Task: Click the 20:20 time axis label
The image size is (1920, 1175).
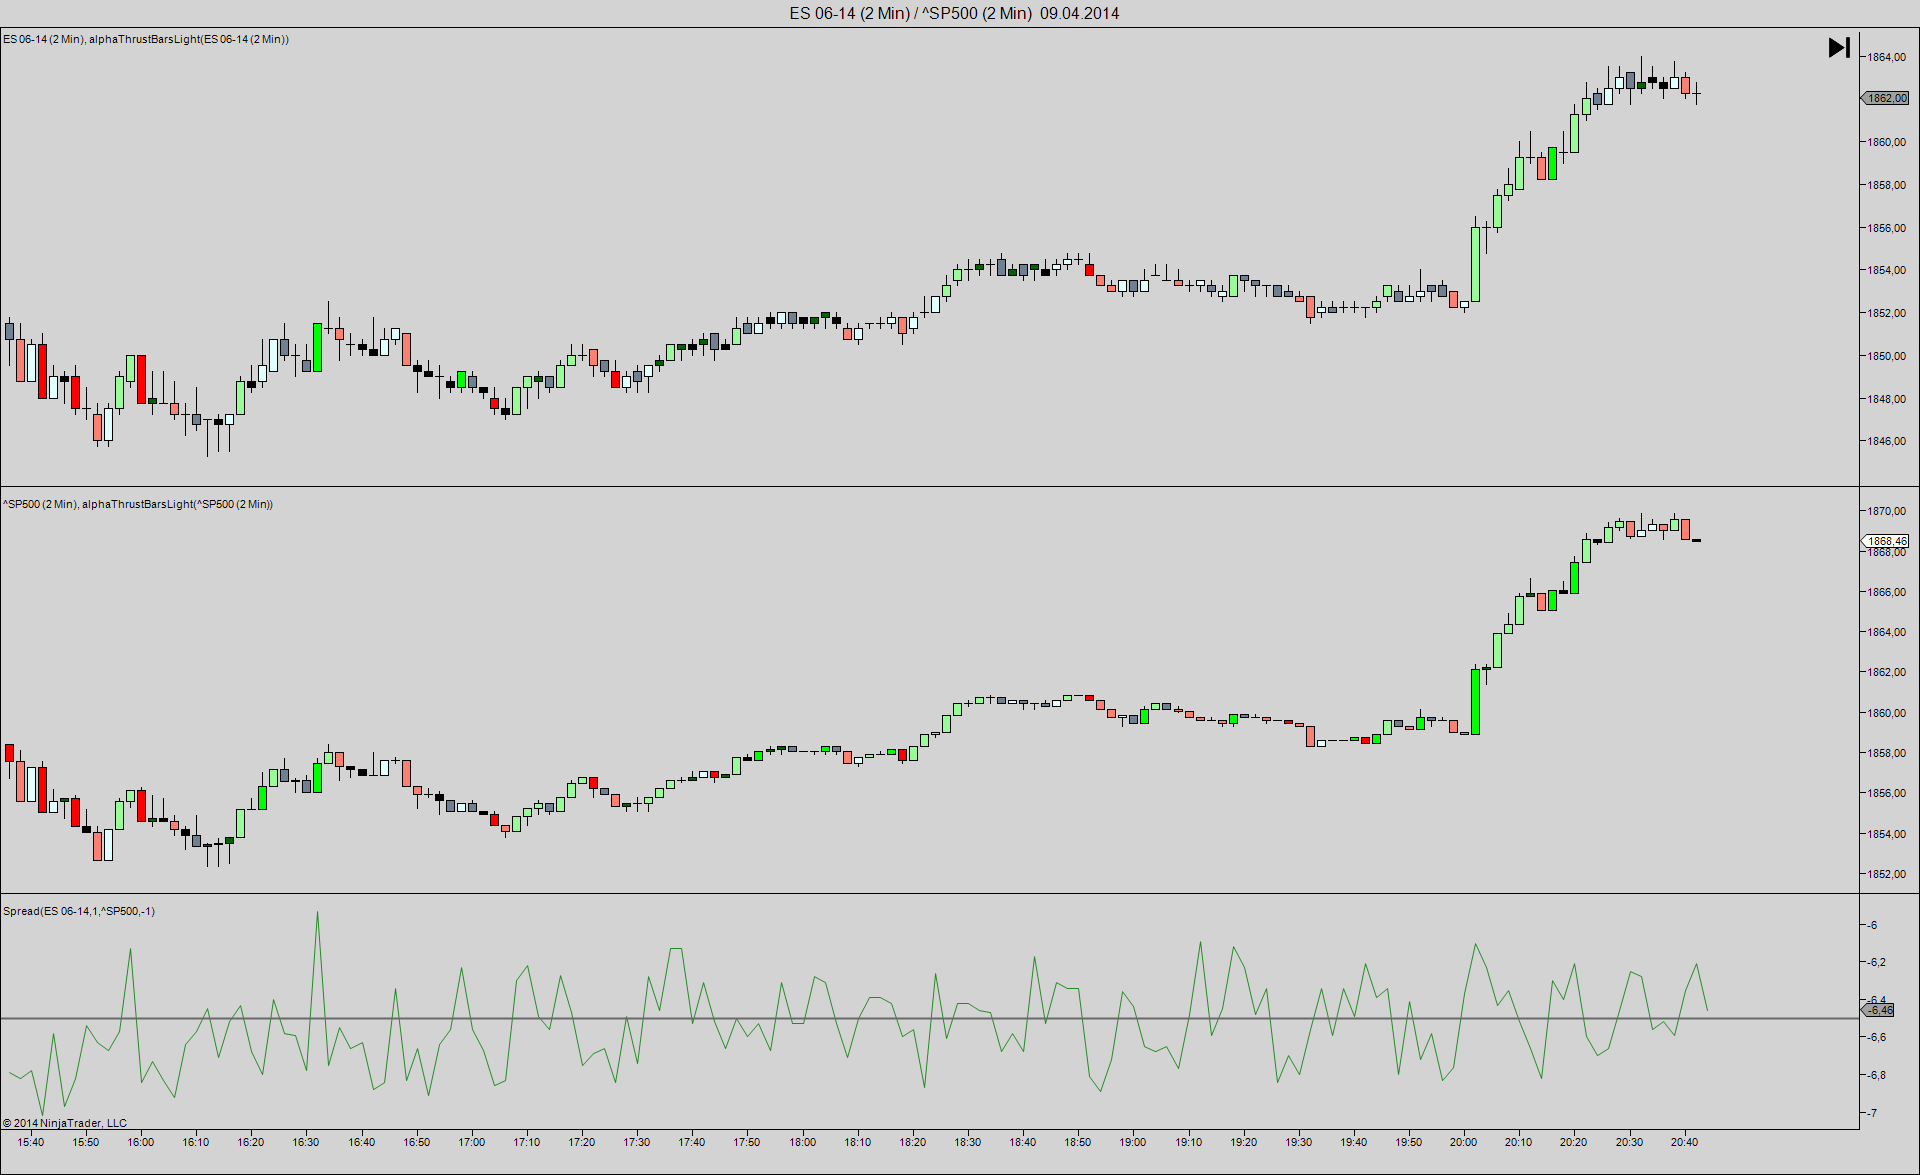Action: tap(1574, 1142)
